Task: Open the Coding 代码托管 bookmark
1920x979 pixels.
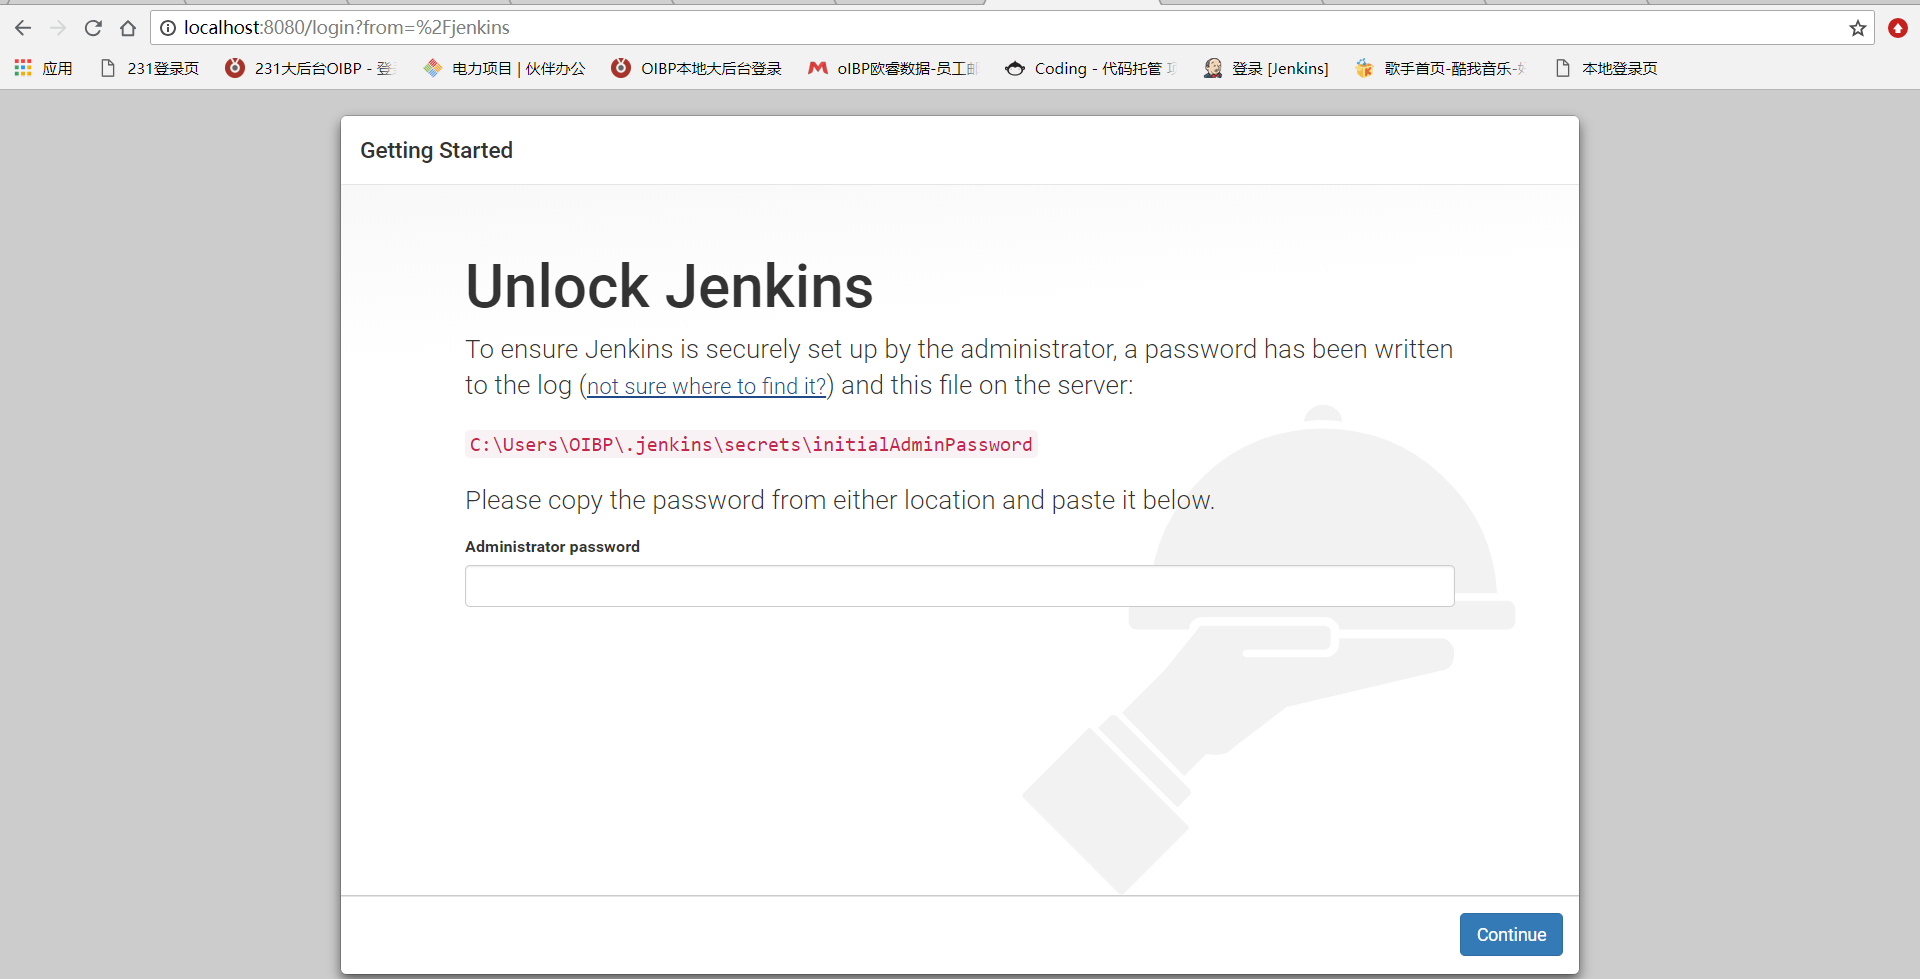Action: [x=1090, y=68]
